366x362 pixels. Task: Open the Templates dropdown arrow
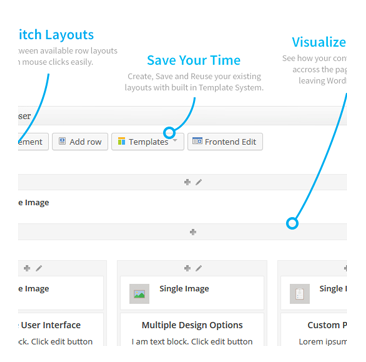(x=175, y=141)
